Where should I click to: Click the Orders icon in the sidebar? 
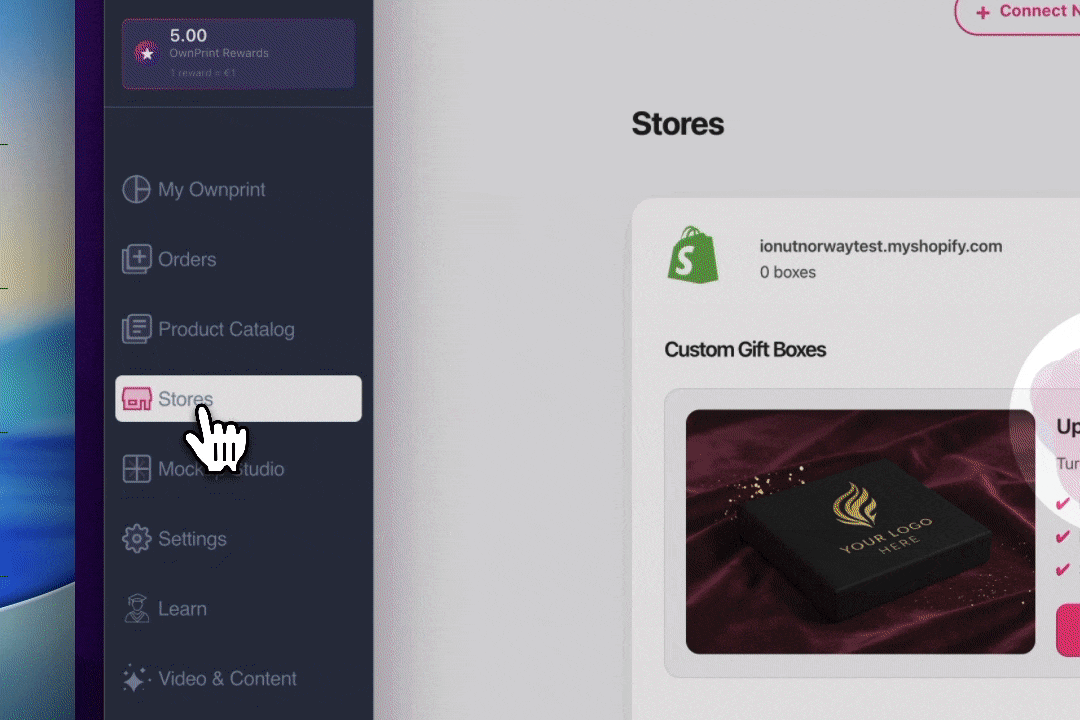tap(136, 259)
